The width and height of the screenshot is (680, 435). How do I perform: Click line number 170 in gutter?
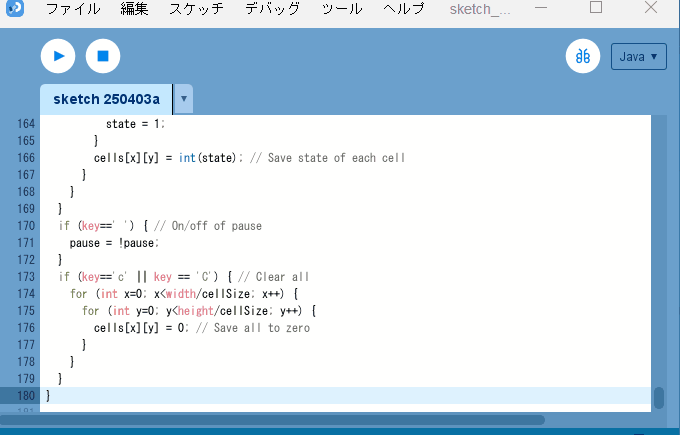[x=26, y=226]
